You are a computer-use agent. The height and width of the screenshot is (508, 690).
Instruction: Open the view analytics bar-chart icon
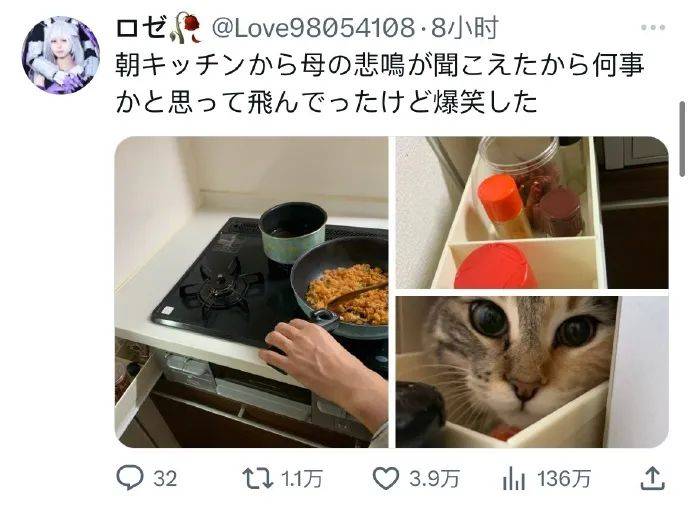click(x=514, y=479)
